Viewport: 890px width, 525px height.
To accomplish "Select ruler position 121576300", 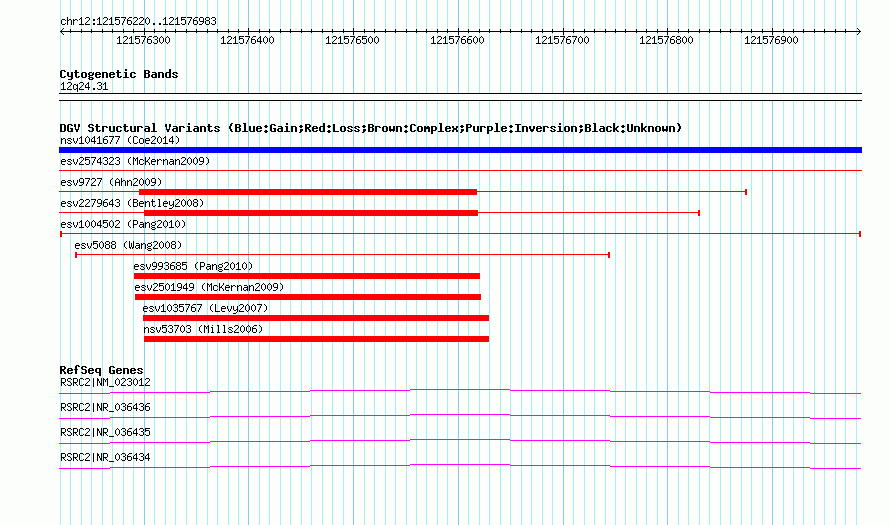I will click(x=143, y=40).
